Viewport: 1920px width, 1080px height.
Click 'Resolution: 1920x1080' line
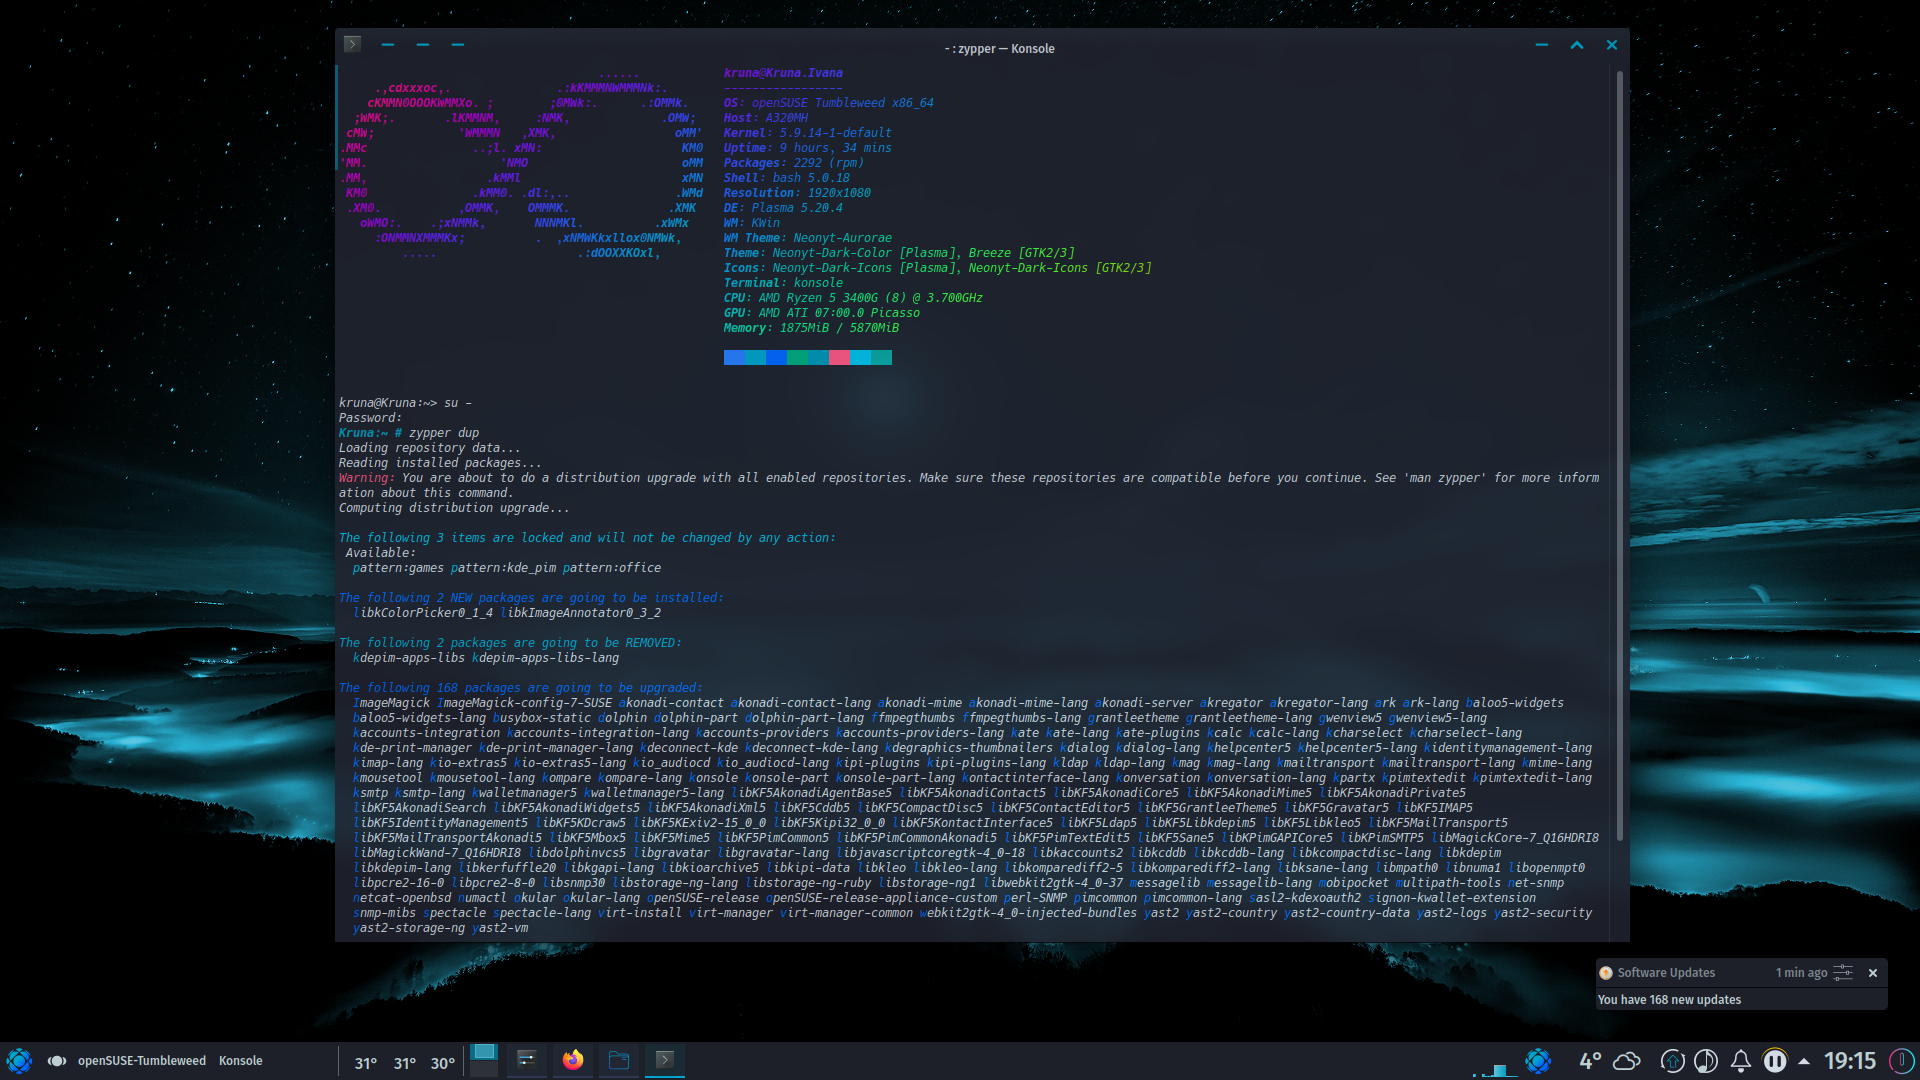pyautogui.click(x=797, y=193)
